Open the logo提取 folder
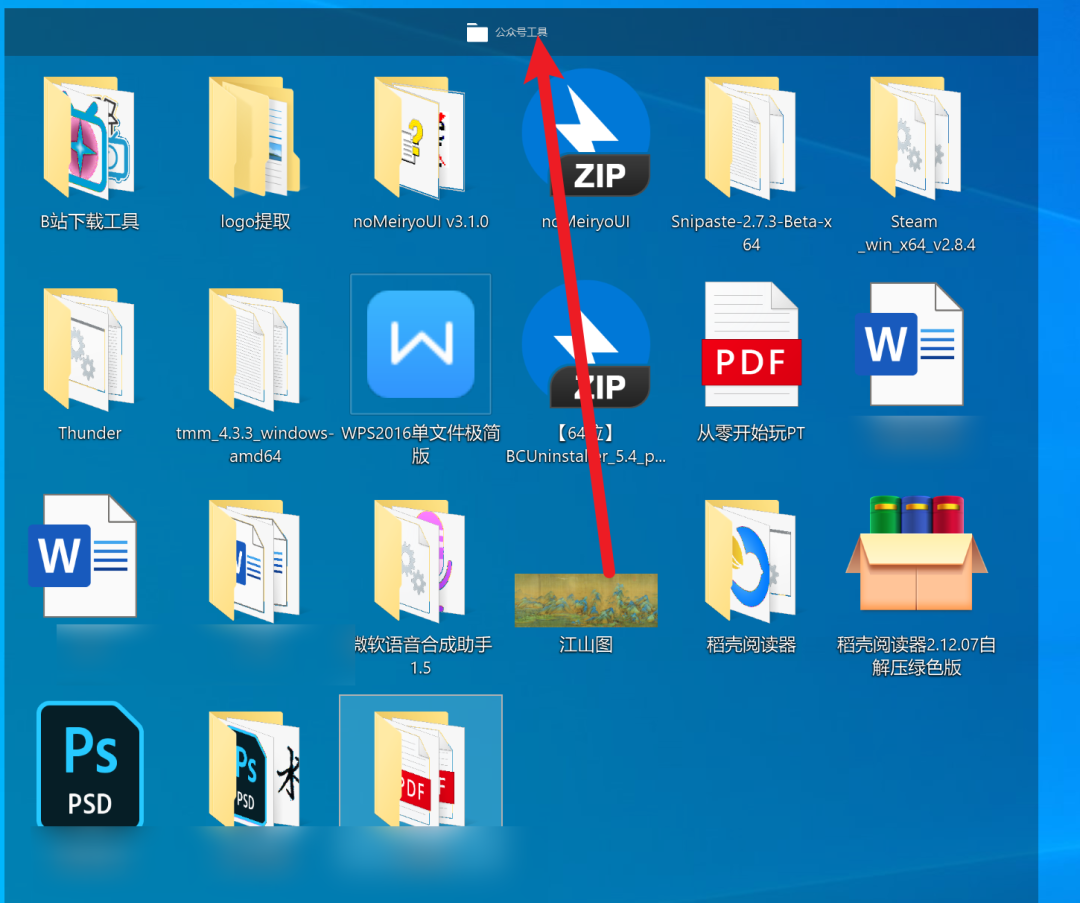The image size is (1080, 903). [254, 138]
